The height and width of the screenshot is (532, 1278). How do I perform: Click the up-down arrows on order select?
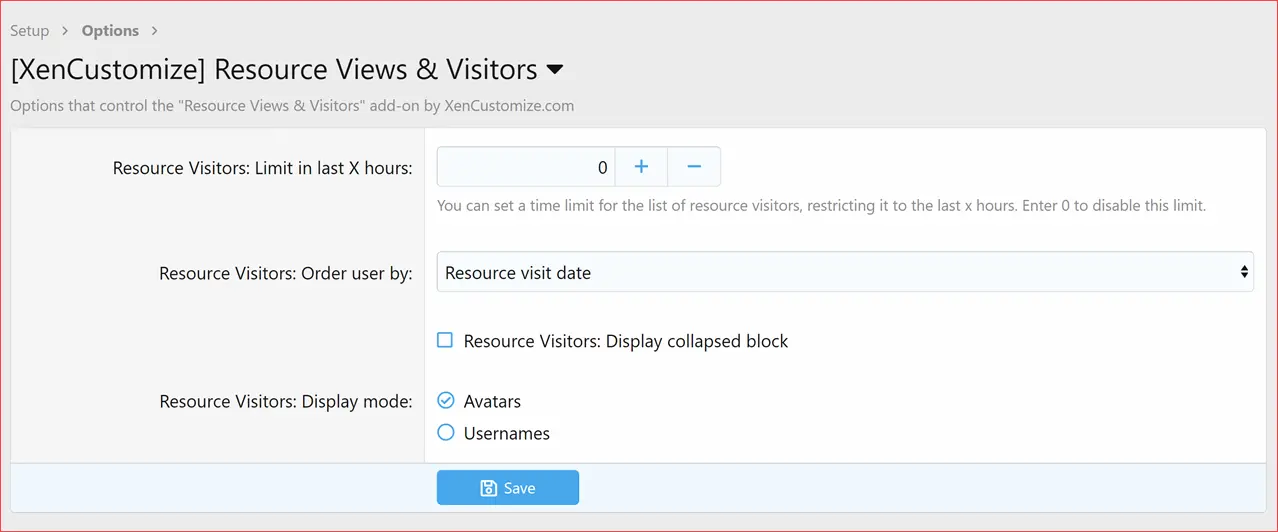coord(1244,272)
